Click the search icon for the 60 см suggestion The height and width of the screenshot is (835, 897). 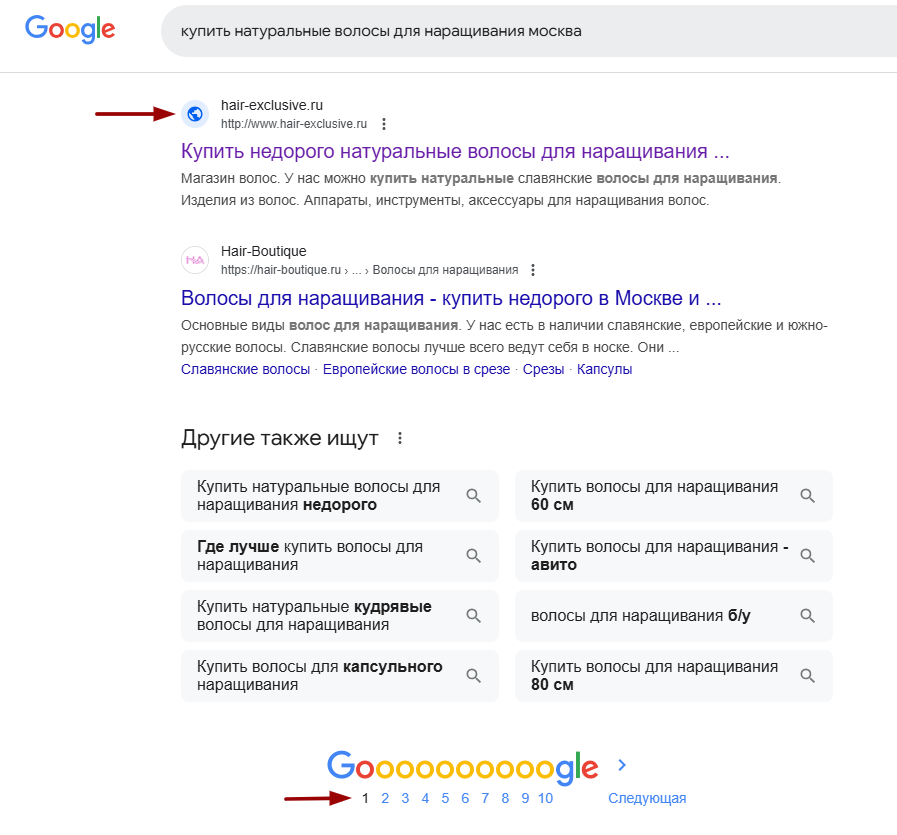coord(807,495)
